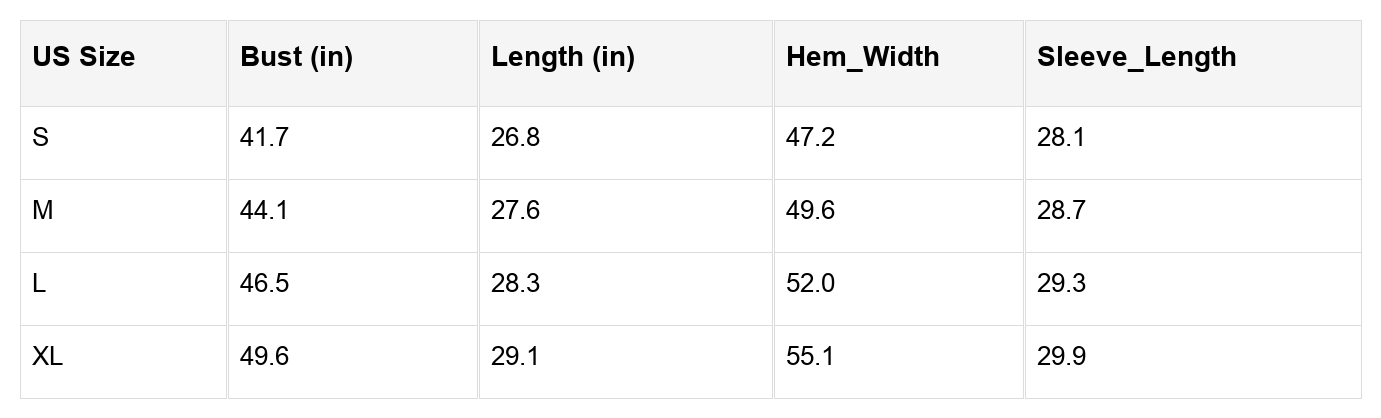The image size is (1381, 418).
Task: Select the bust value 44.1 cell
Action: pos(264,210)
